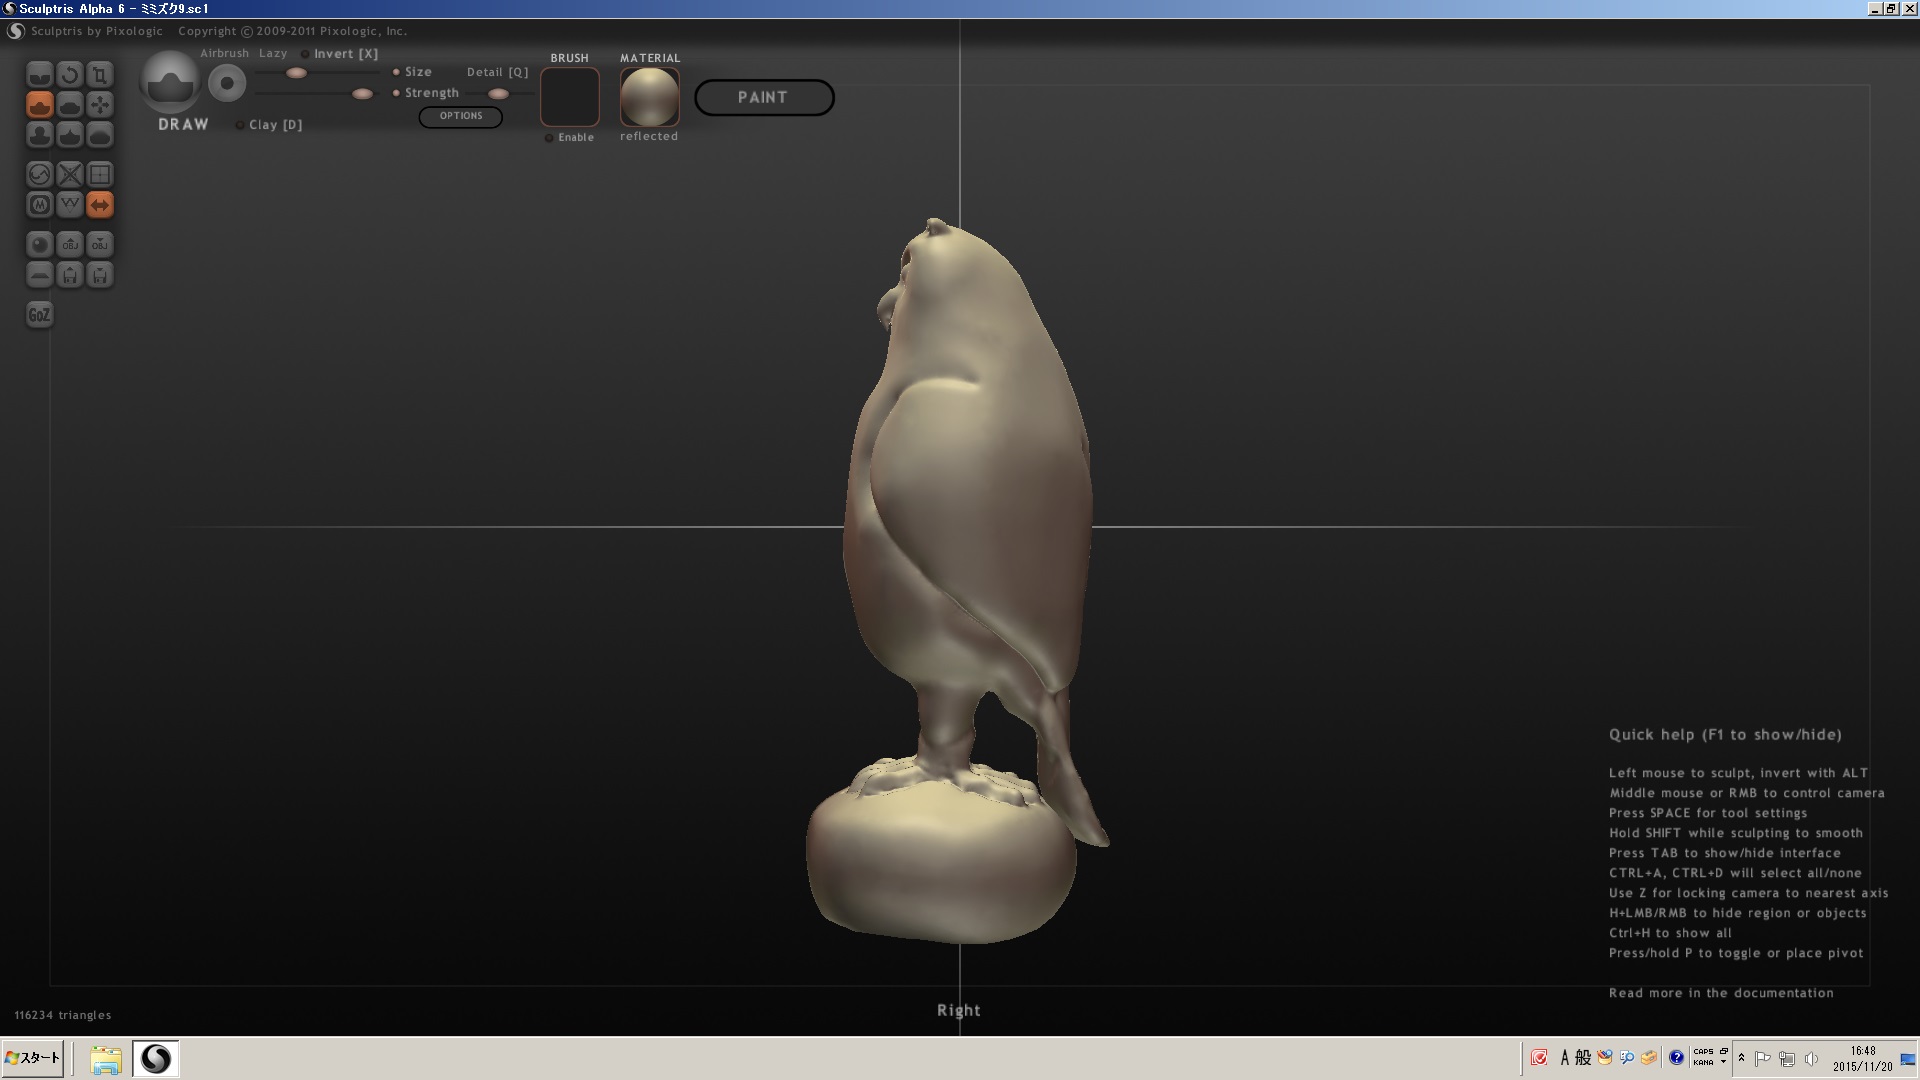The height and width of the screenshot is (1080, 1920).
Task: Open the empty Brush texture slot
Action: click(x=569, y=97)
